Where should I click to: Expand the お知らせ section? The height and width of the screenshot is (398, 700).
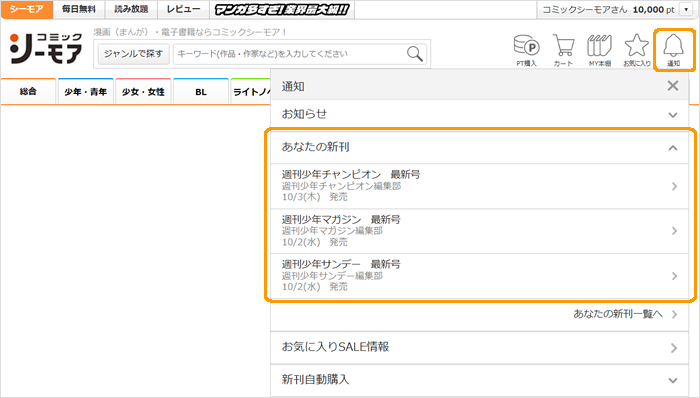(x=479, y=114)
